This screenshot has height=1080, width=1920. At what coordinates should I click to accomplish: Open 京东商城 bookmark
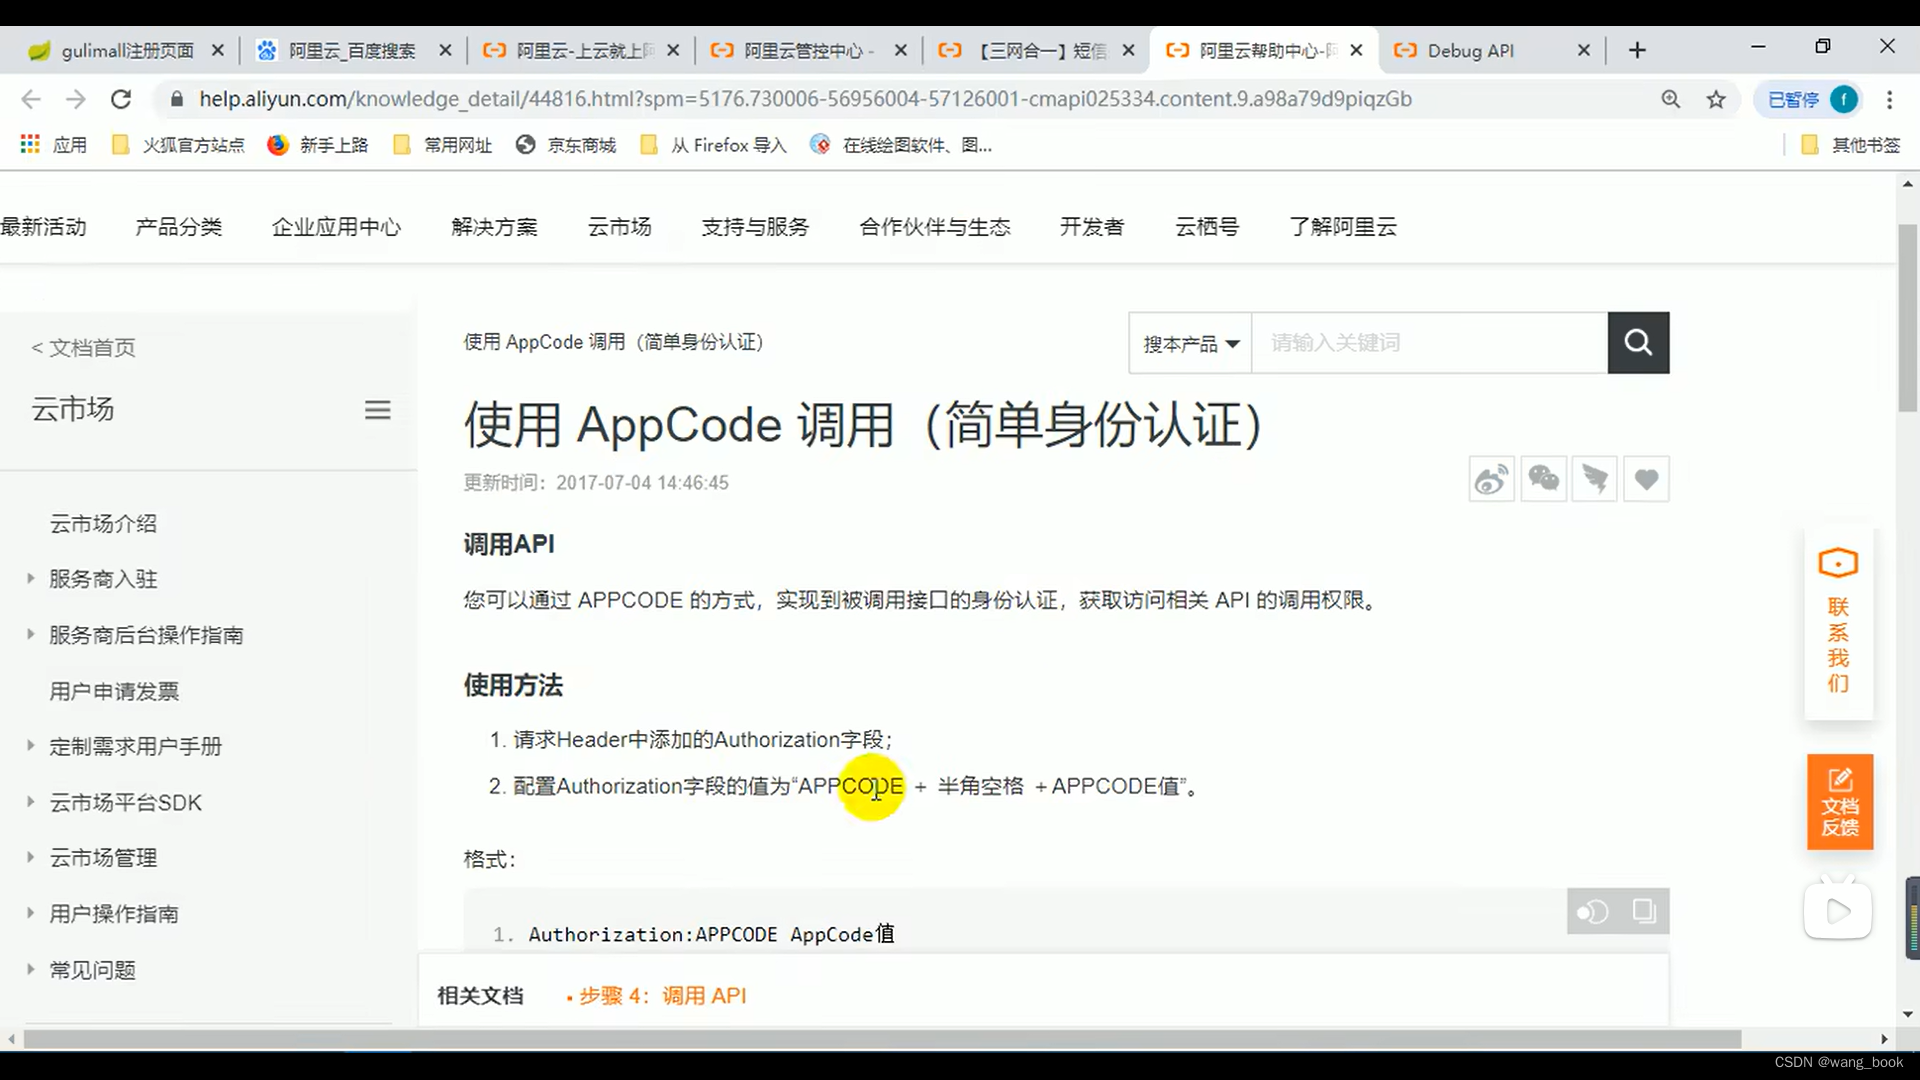(566, 145)
